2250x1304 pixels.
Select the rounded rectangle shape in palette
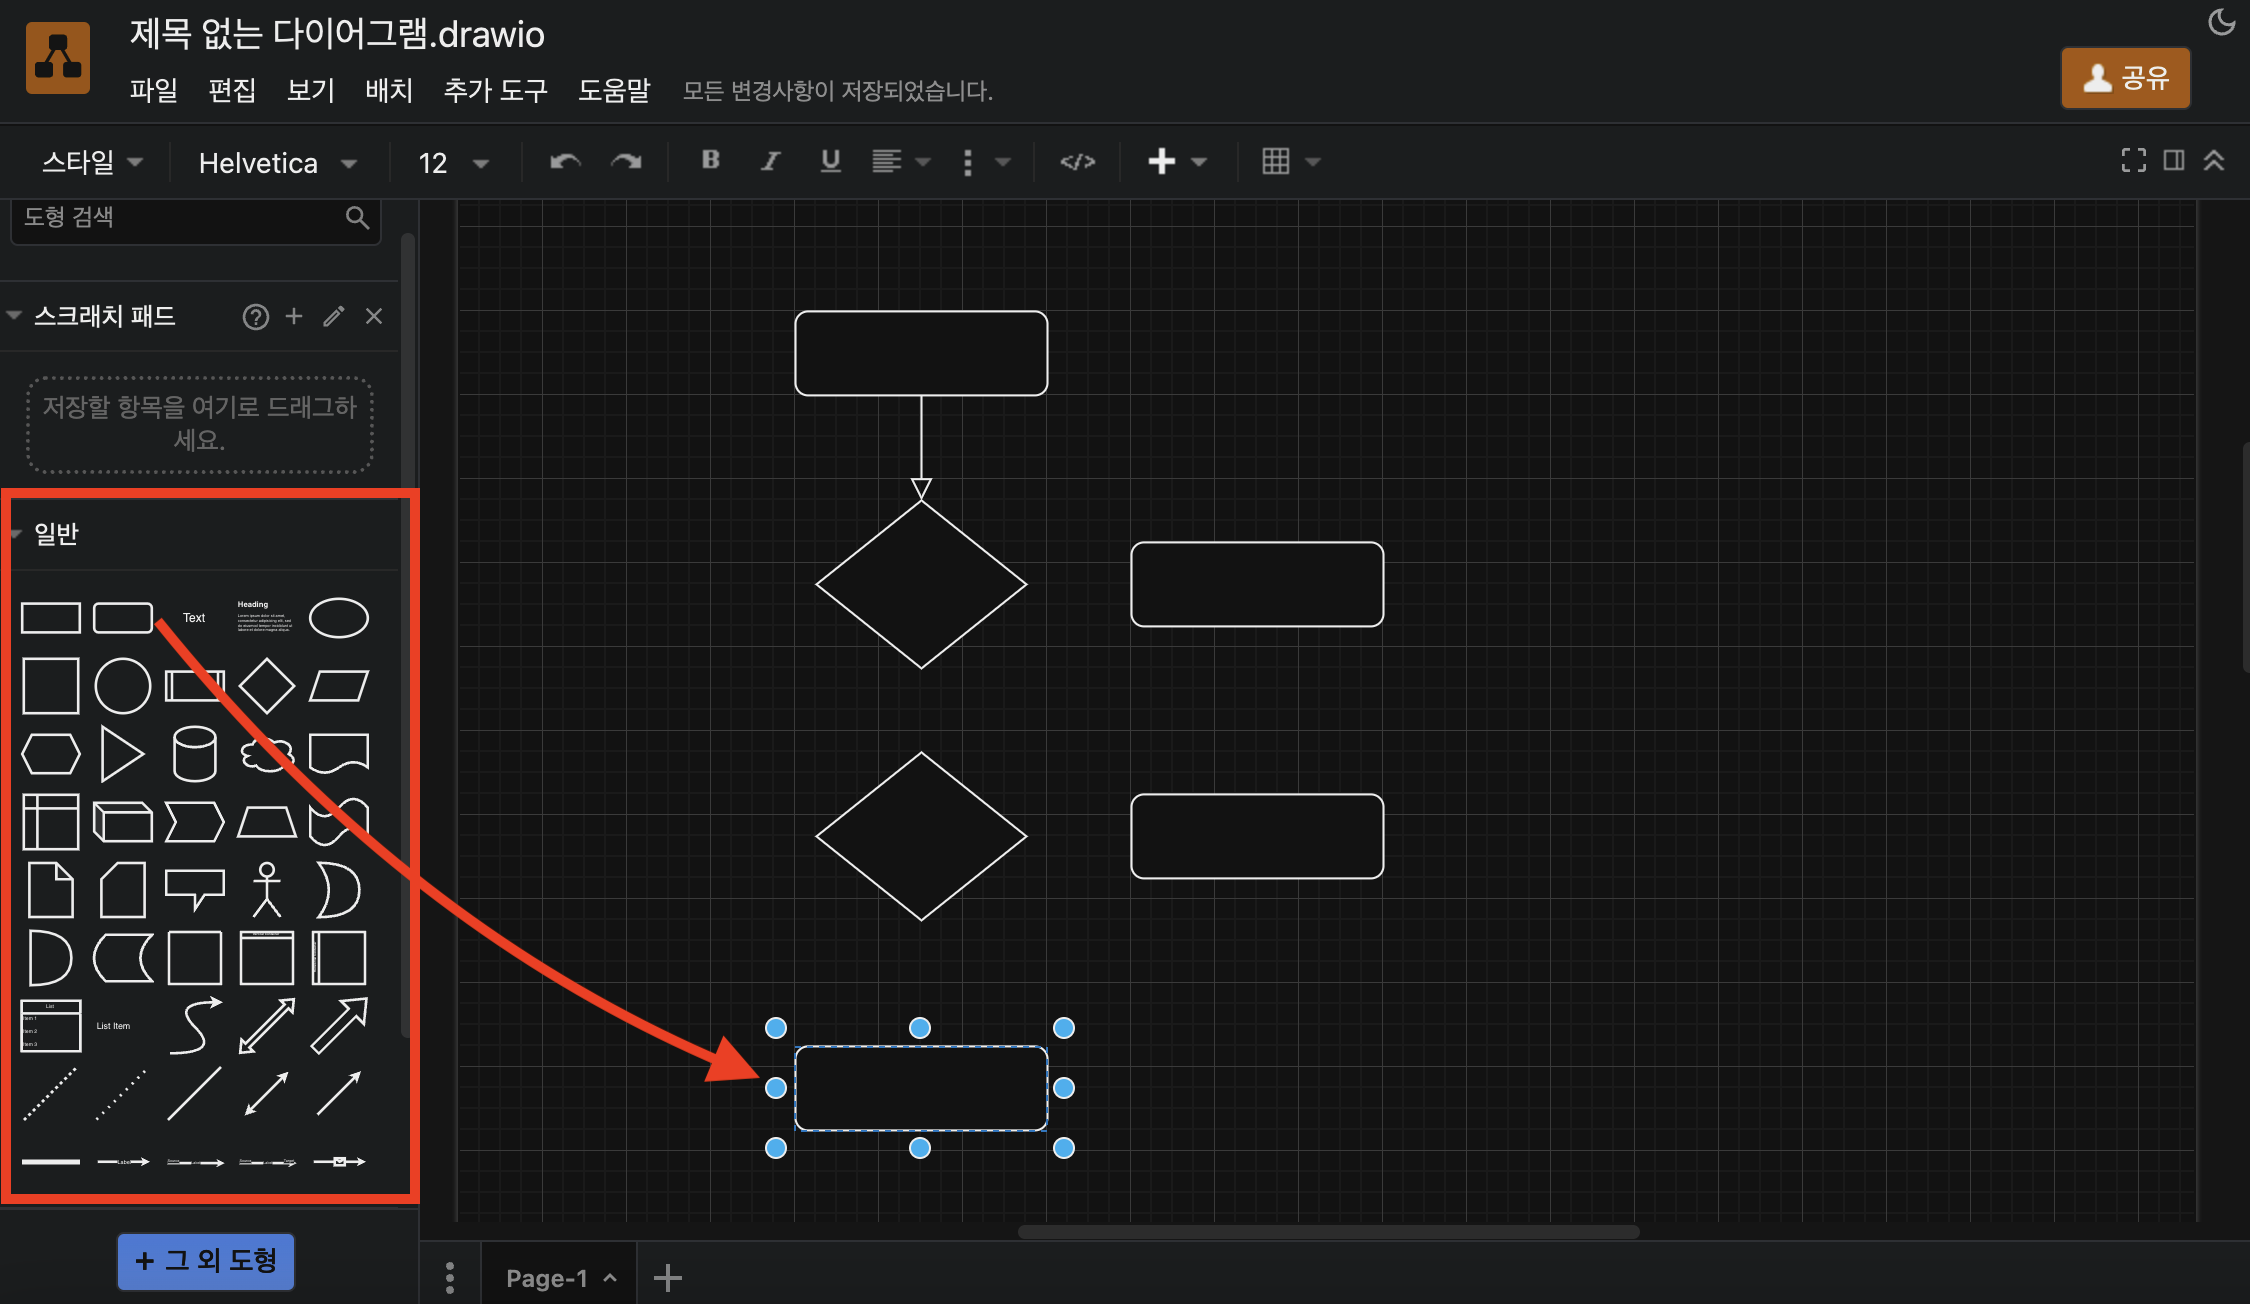pyautogui.click(x=123, y=618)
